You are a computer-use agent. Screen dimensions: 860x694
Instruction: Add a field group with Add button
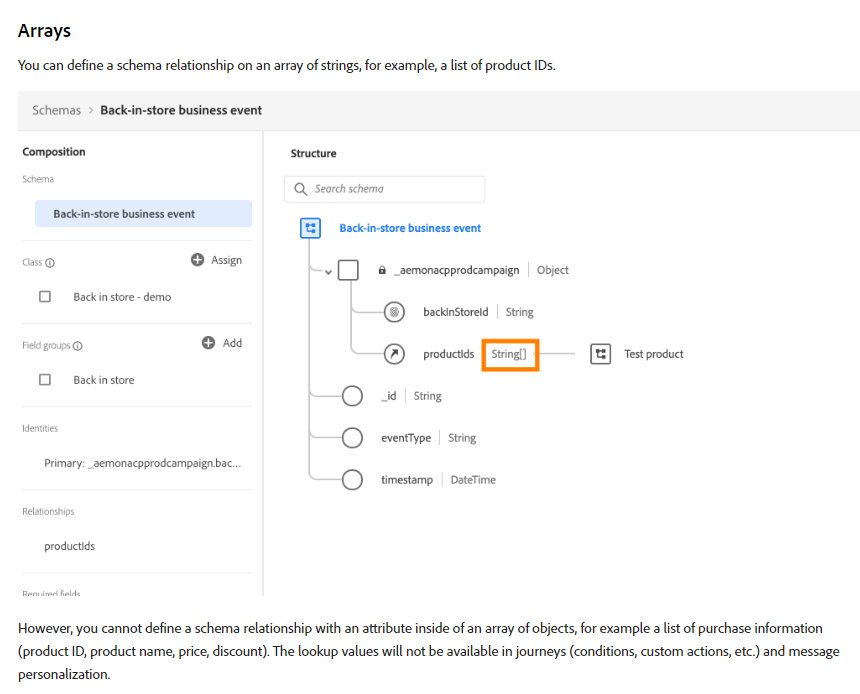[222, 343]
